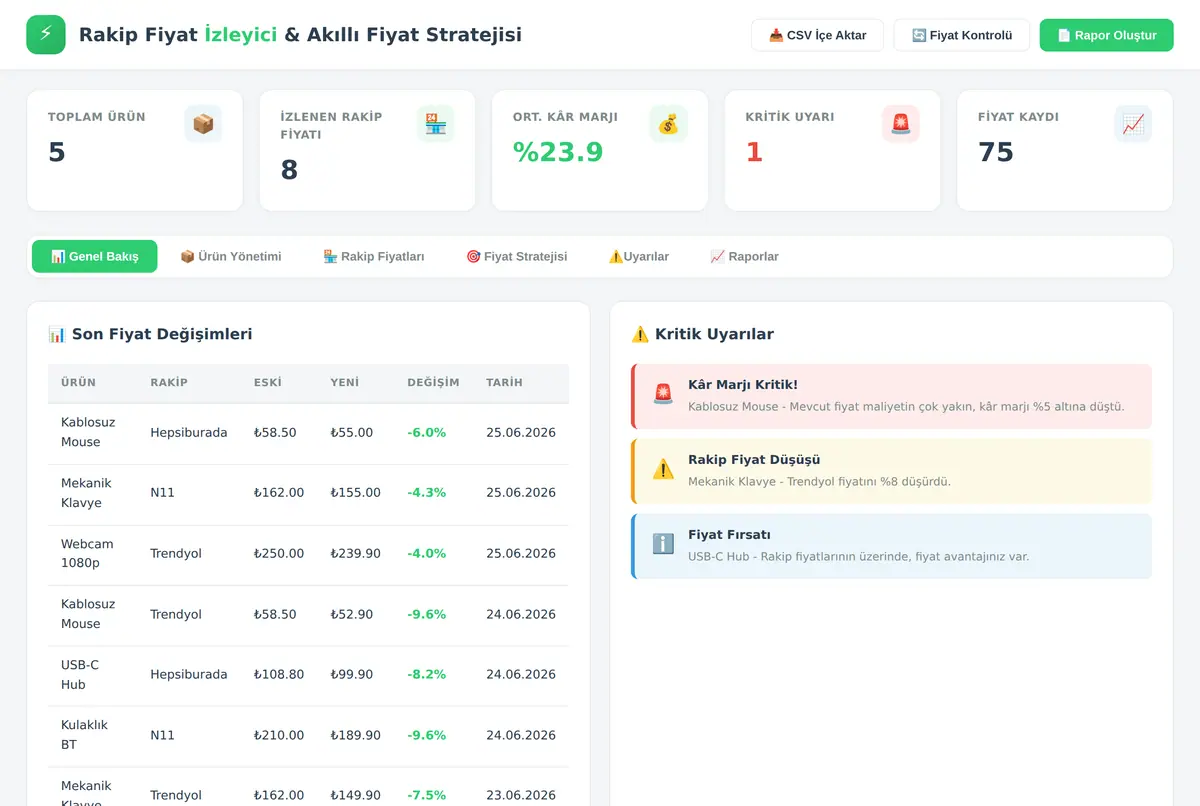Click the green lightning logo icon
The width and height of the screenshot is (1200, 806).
coord(45,35)
